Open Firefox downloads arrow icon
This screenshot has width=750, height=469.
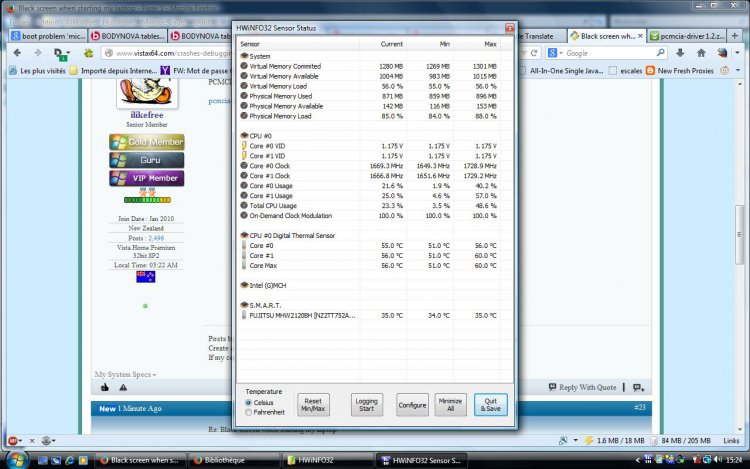[x=680, y=53]
